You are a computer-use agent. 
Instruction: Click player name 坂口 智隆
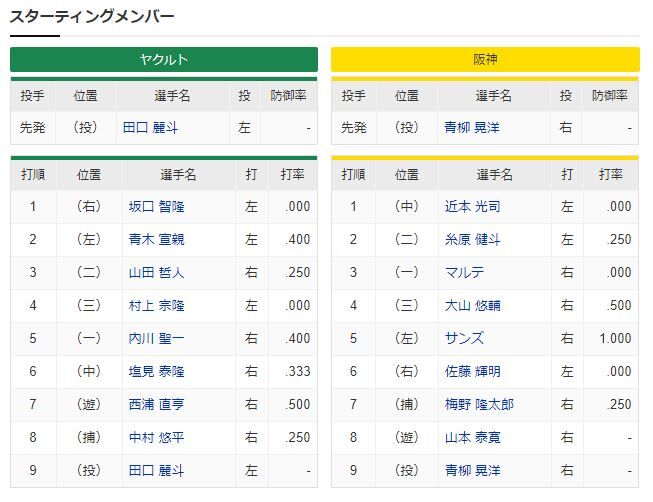(156, 207)
